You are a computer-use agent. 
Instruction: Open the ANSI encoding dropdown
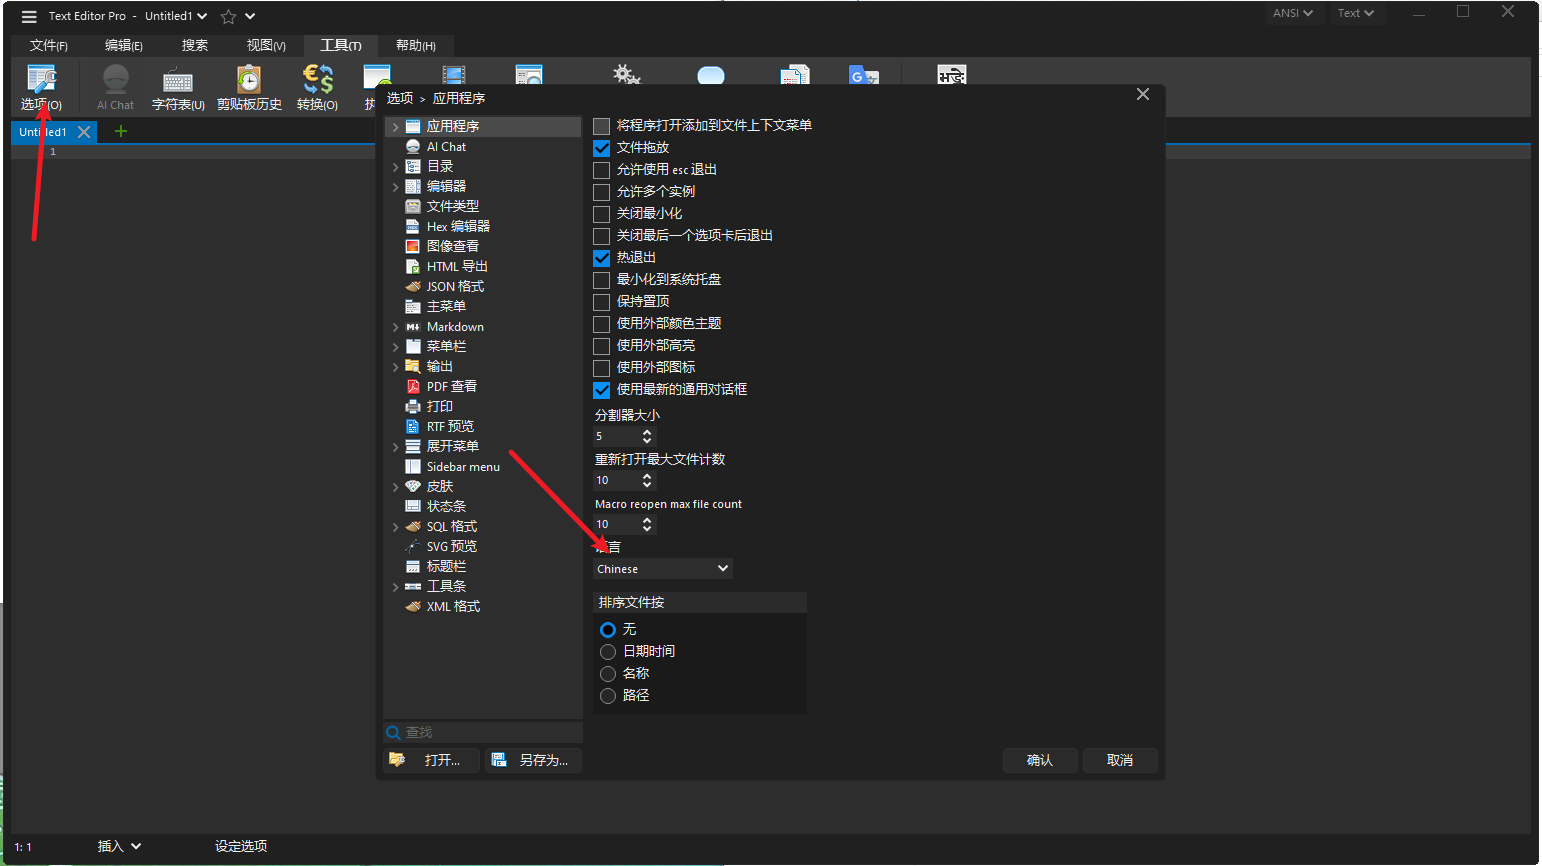click(1293, 13)
